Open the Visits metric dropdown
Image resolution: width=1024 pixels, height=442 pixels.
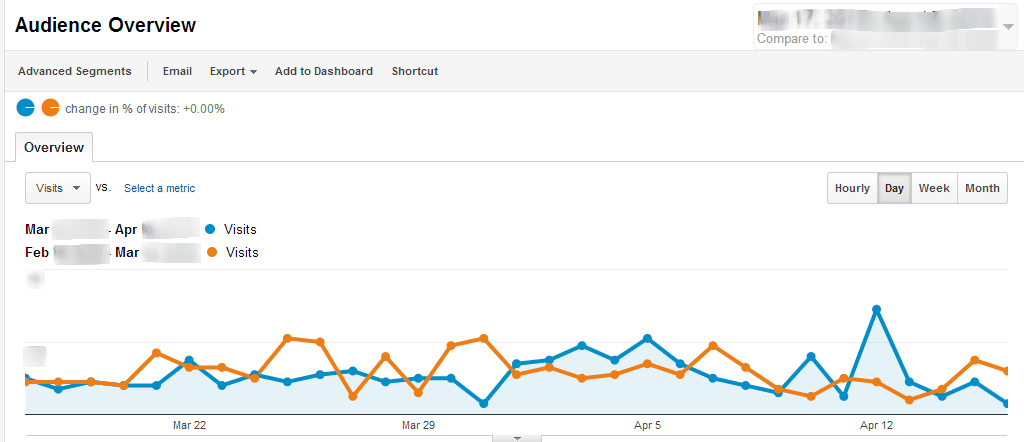pyautogui.click(x=57, y=188)
